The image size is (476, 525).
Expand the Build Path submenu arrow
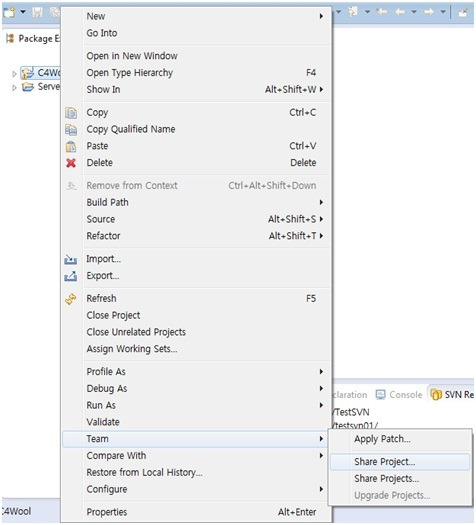321,202
